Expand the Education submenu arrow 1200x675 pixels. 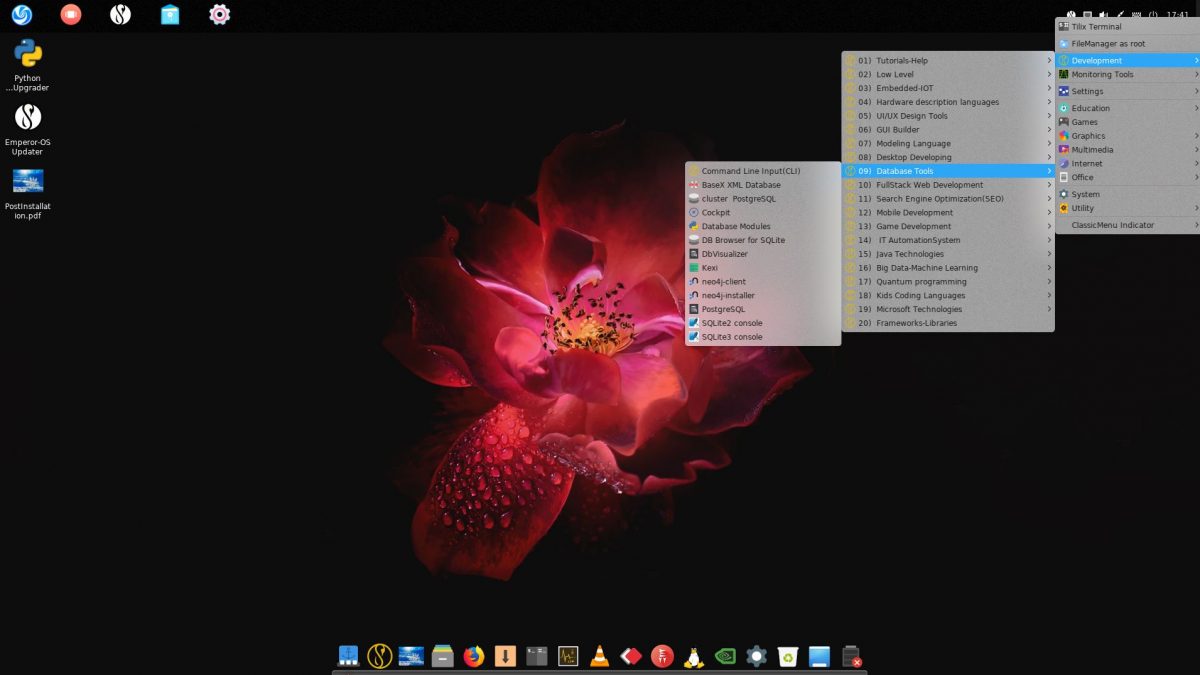(1196, 108)
